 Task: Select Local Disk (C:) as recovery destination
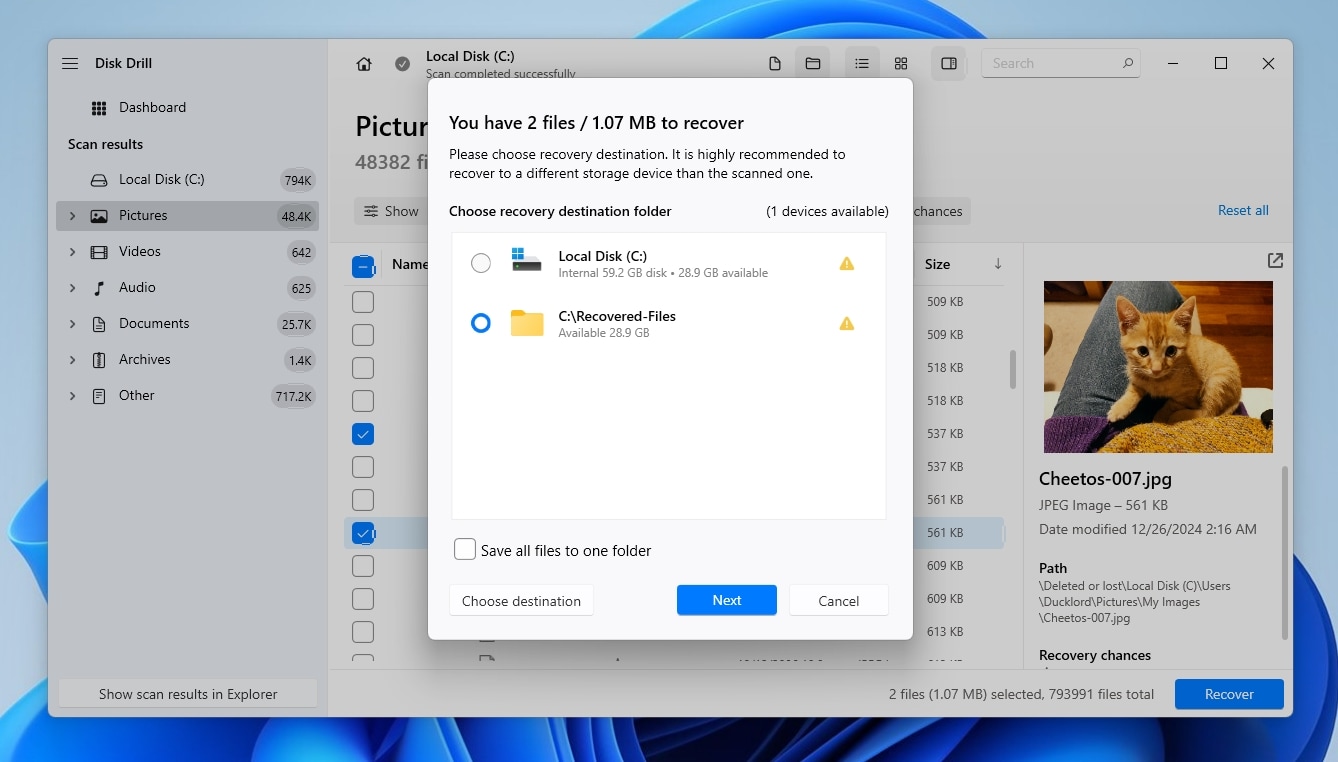[481, 263]
